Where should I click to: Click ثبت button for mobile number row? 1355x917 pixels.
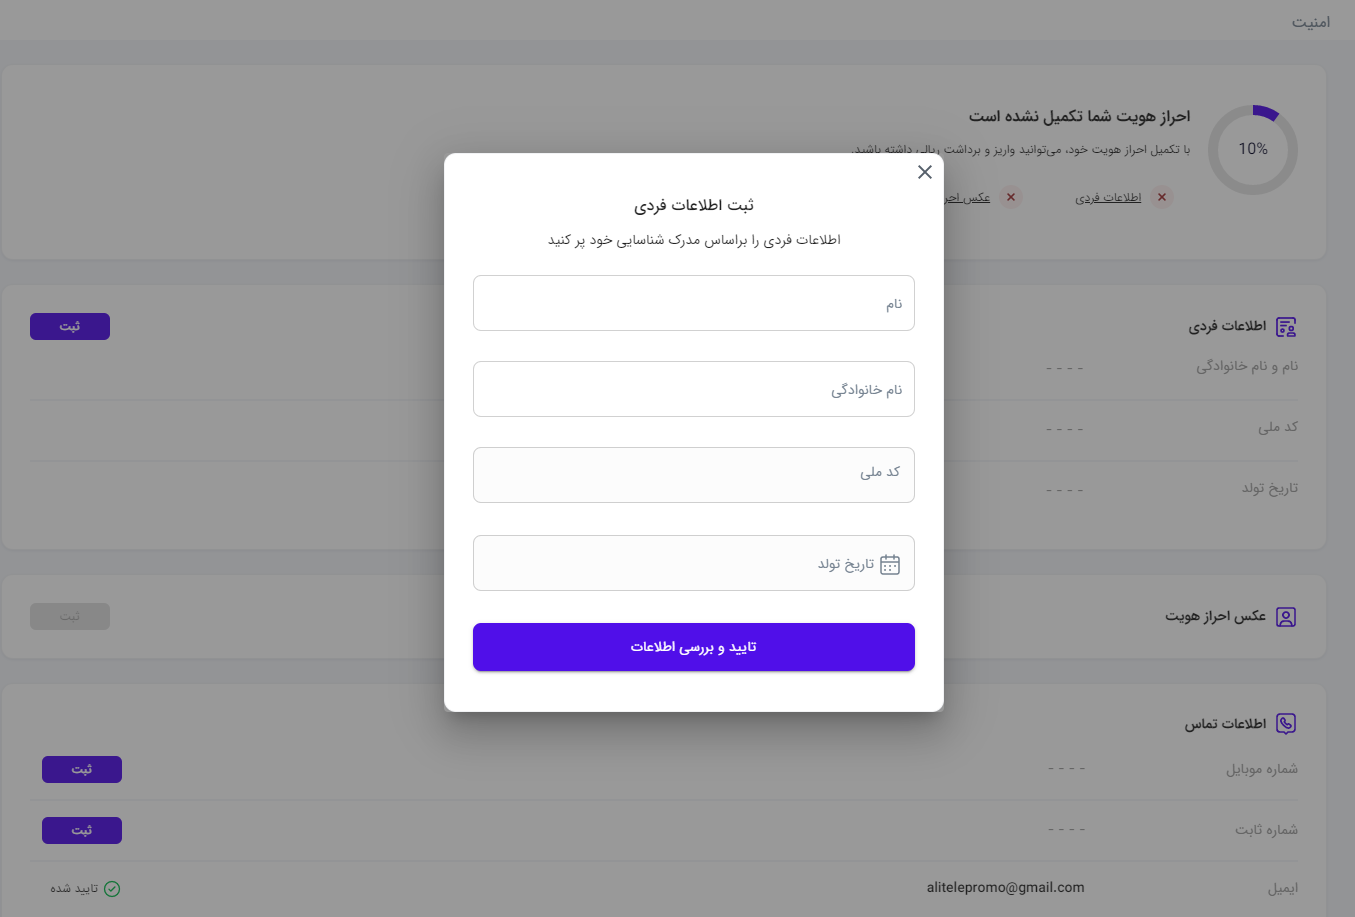point(82,770)
